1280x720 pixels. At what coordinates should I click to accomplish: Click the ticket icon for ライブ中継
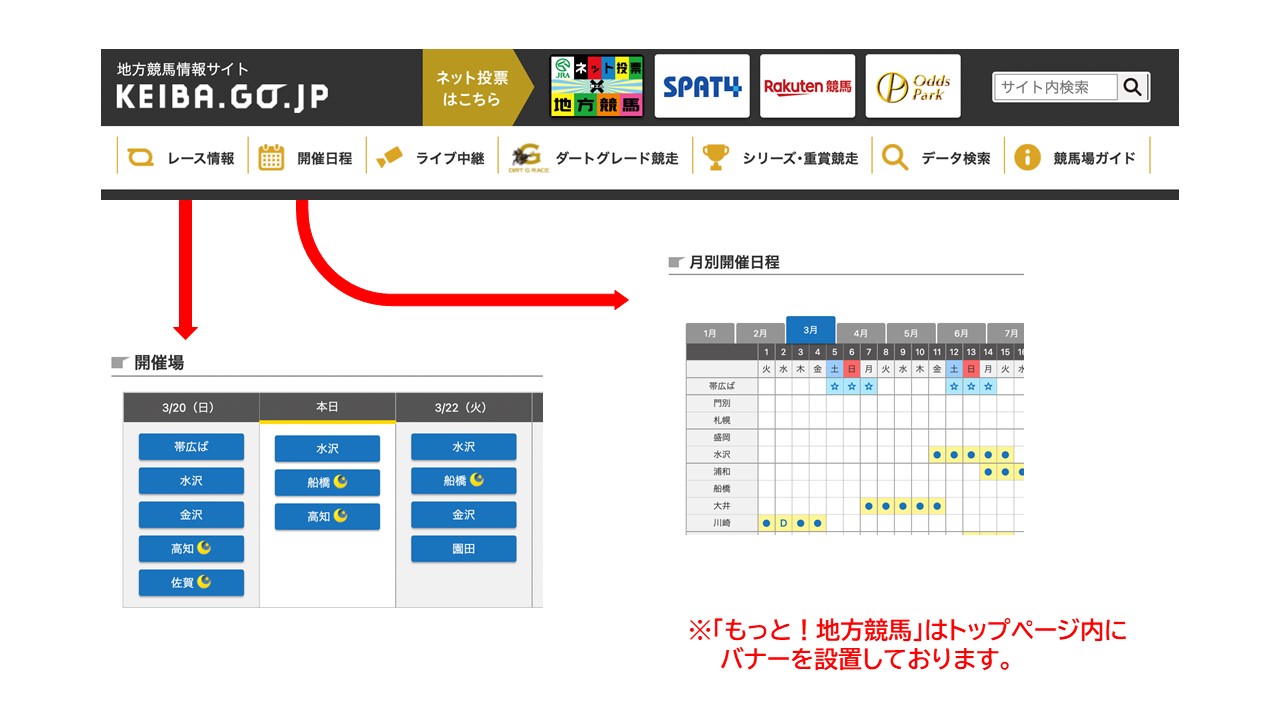[x=389, y=157]
